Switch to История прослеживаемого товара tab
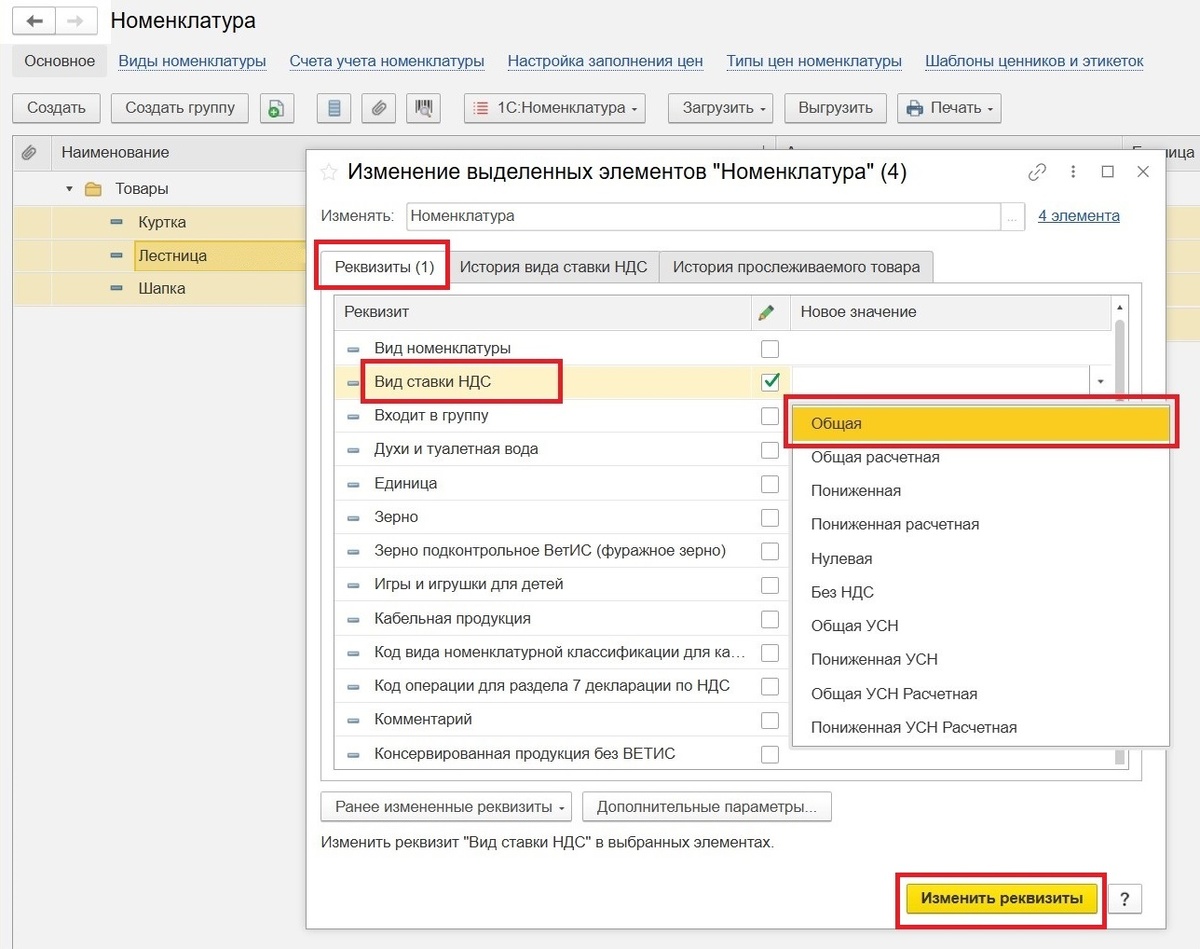 [x=796, y=267]
